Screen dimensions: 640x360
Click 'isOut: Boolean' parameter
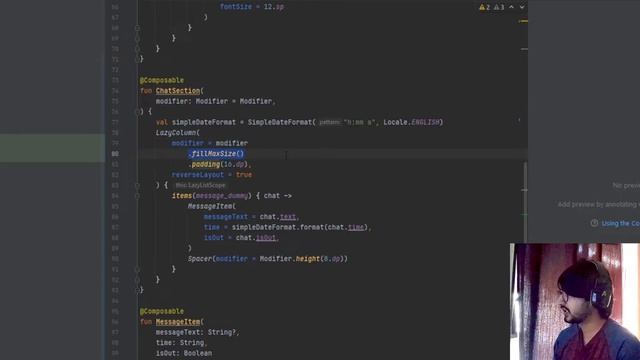coord(184,353)
